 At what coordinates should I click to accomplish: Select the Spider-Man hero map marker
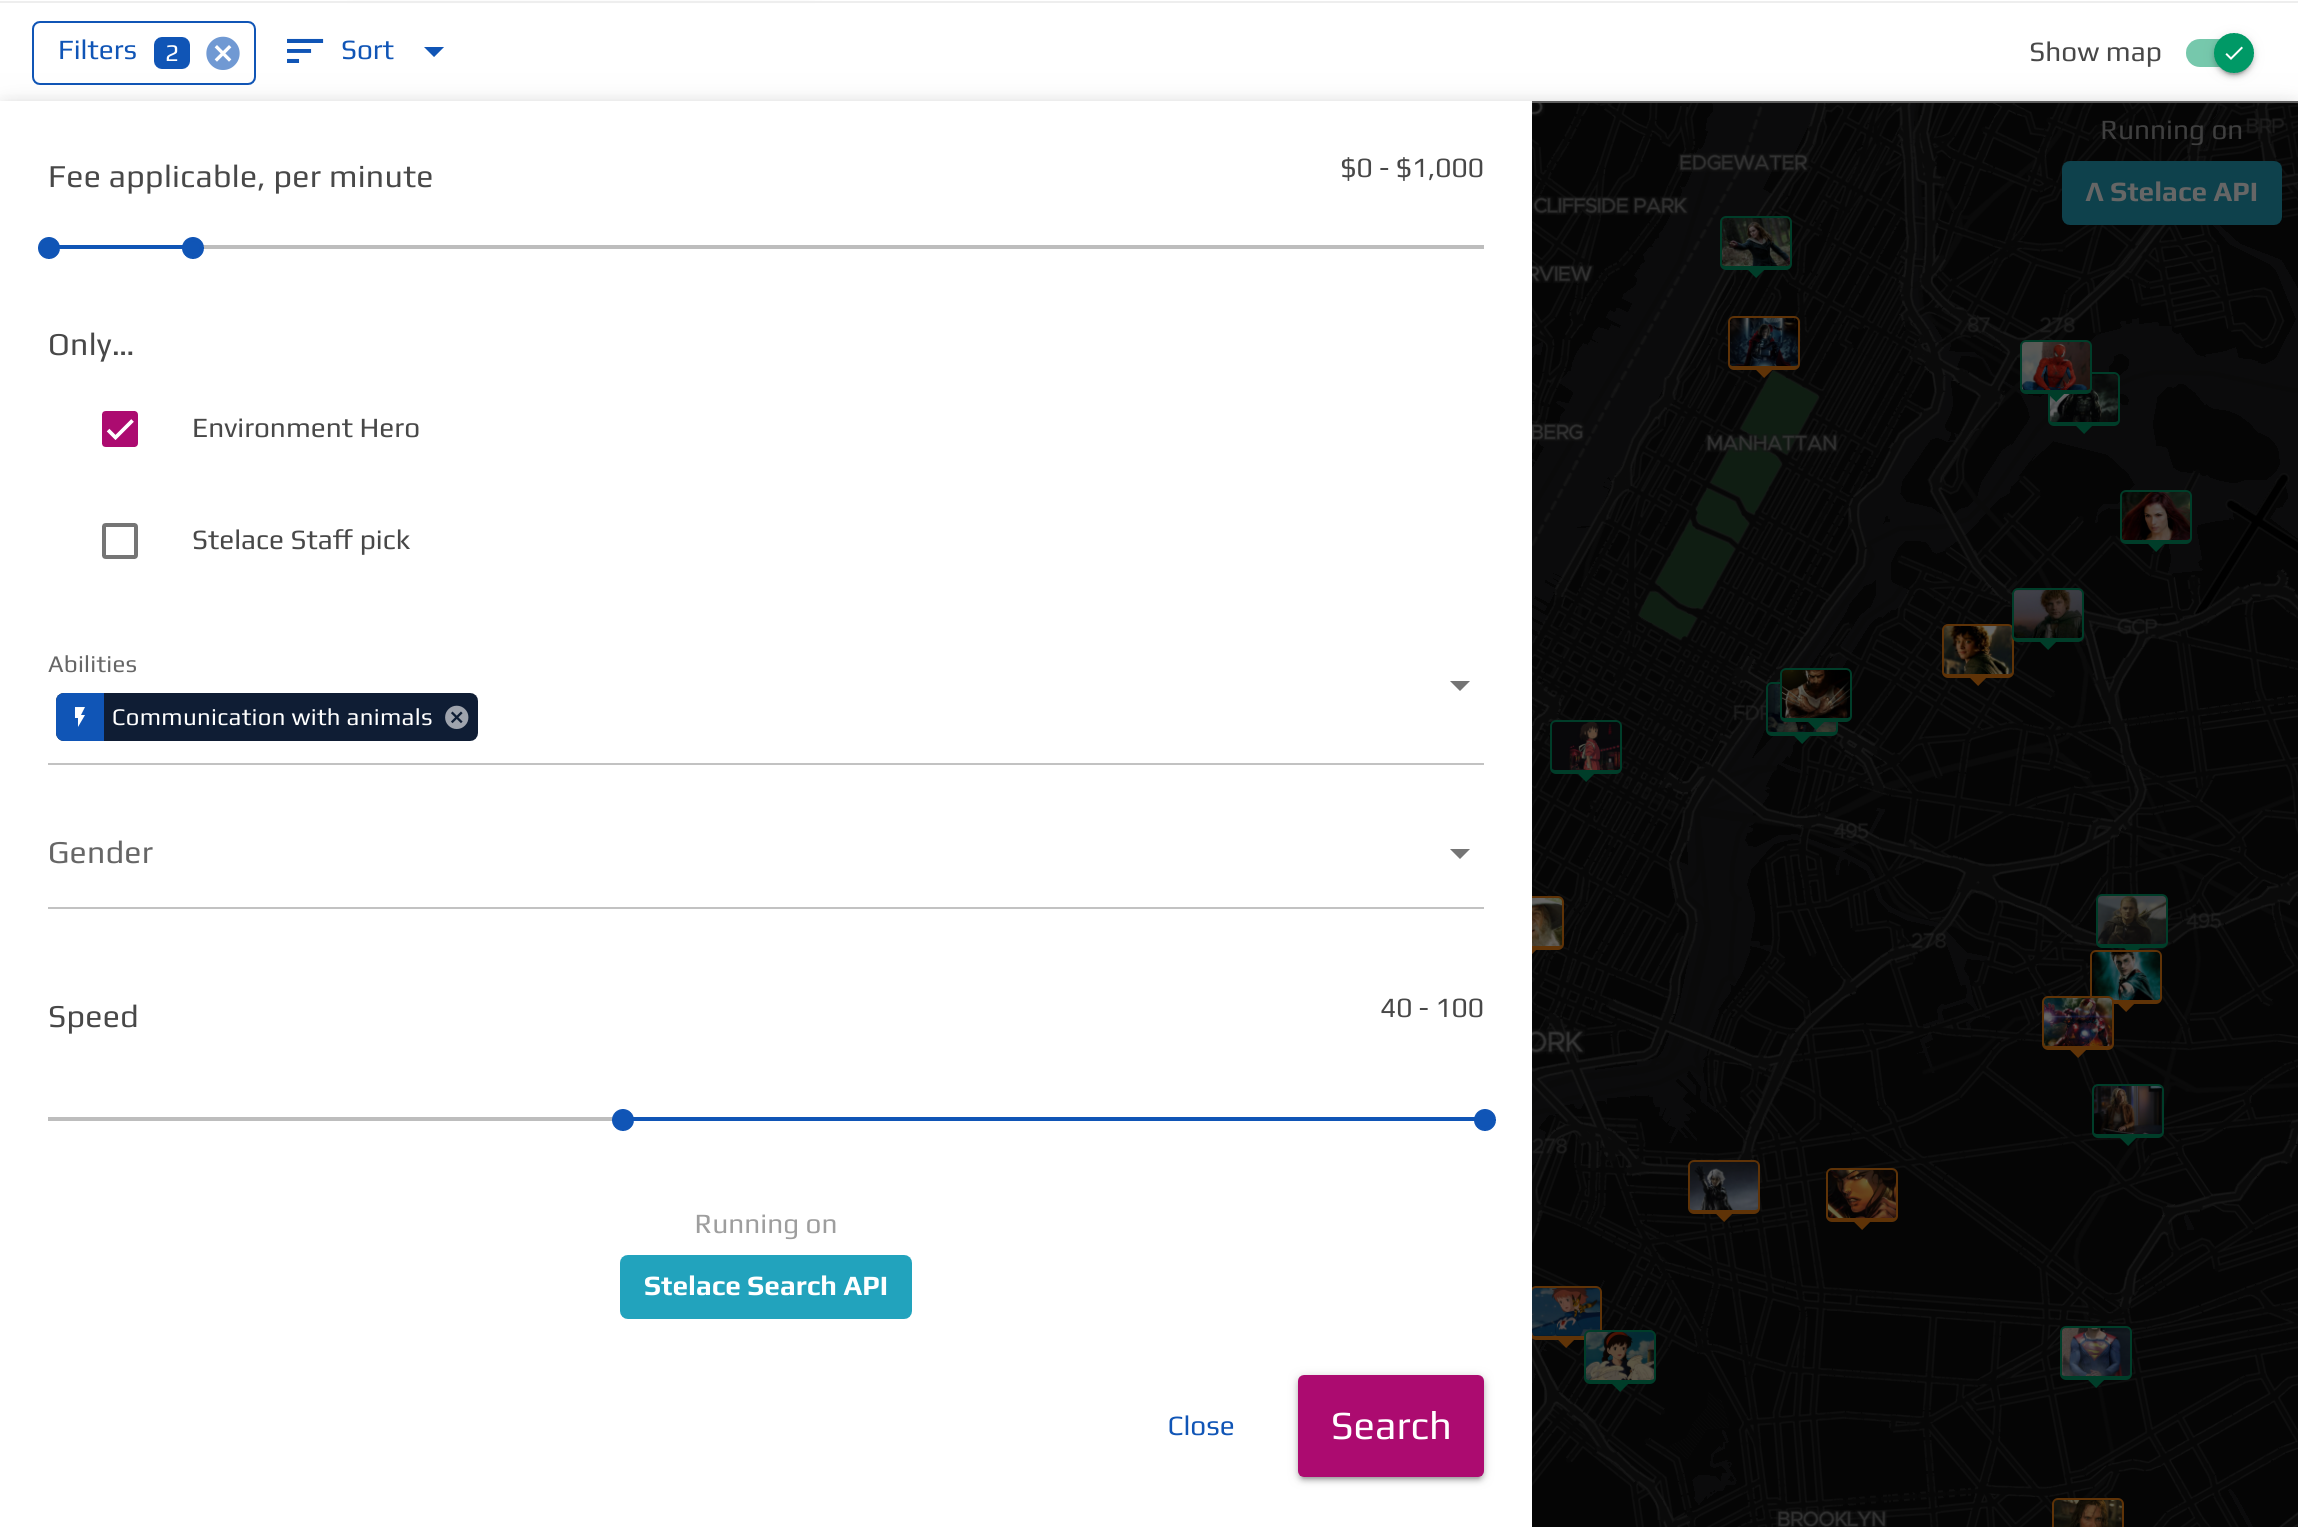click(2055, 367)
